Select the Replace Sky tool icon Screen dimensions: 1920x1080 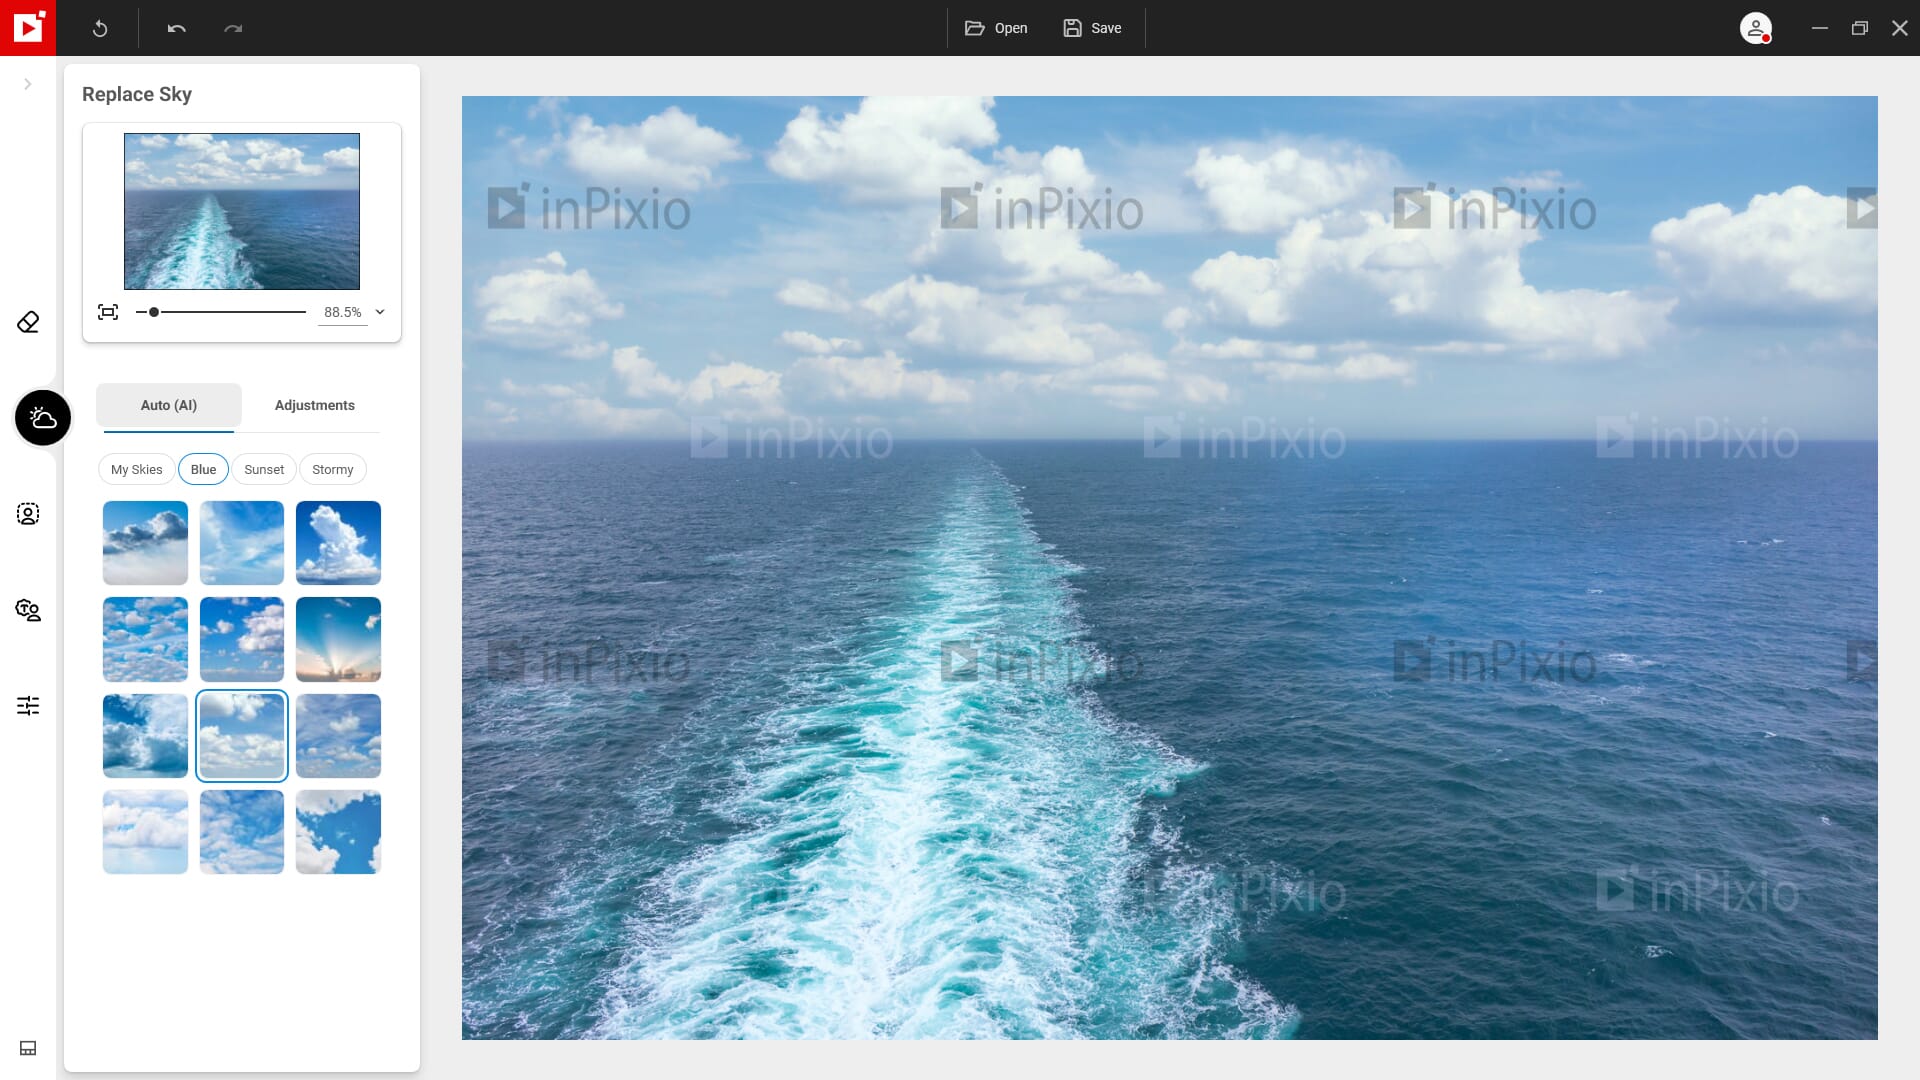pos(43,418)
